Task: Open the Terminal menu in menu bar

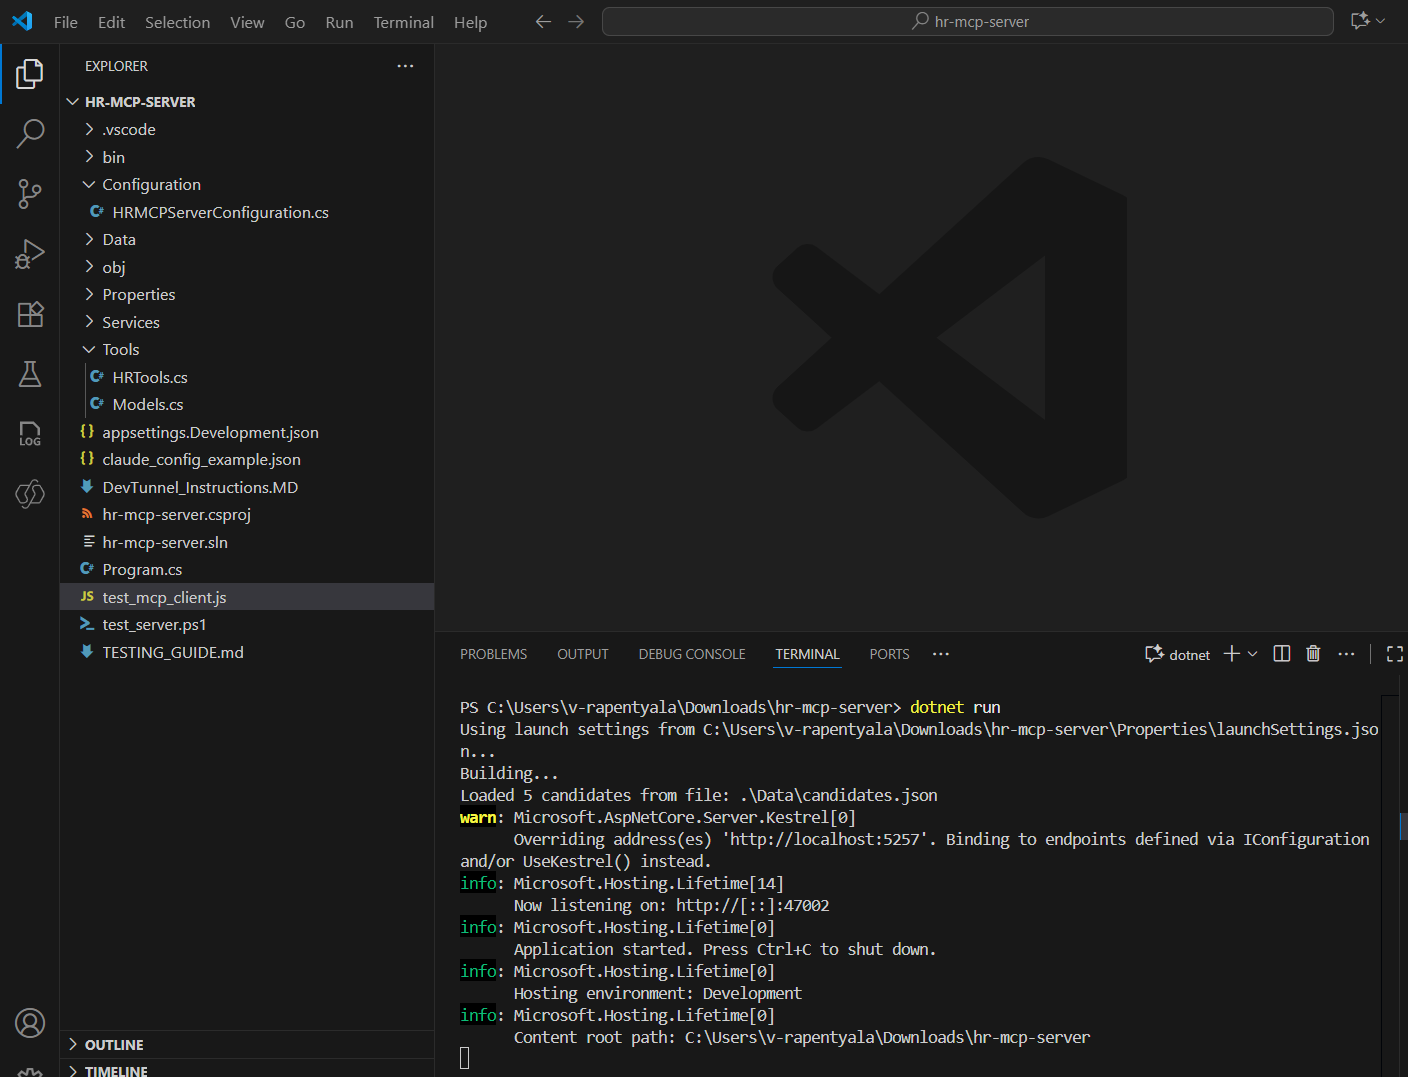Action: click(403, 22)
